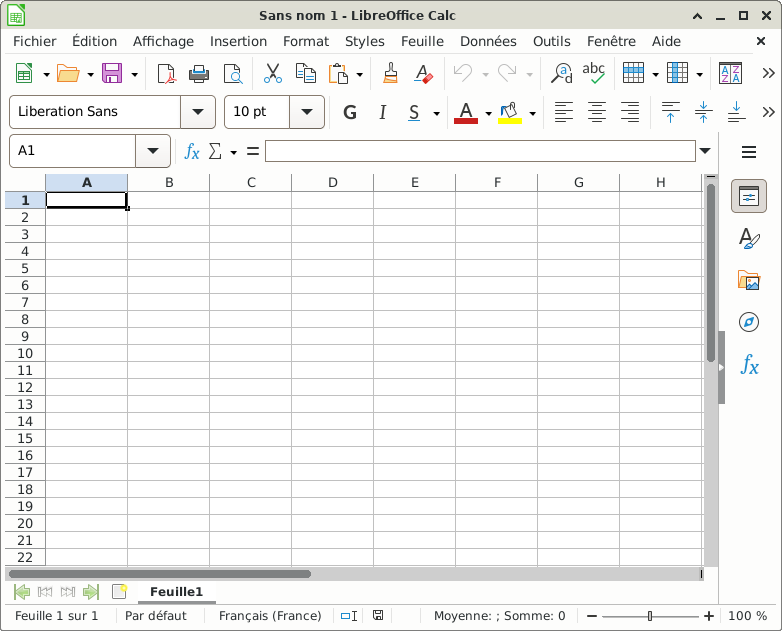Sort data with the AZ icon
This screenshot has width=782, height=631.
(x=730, y=74)
